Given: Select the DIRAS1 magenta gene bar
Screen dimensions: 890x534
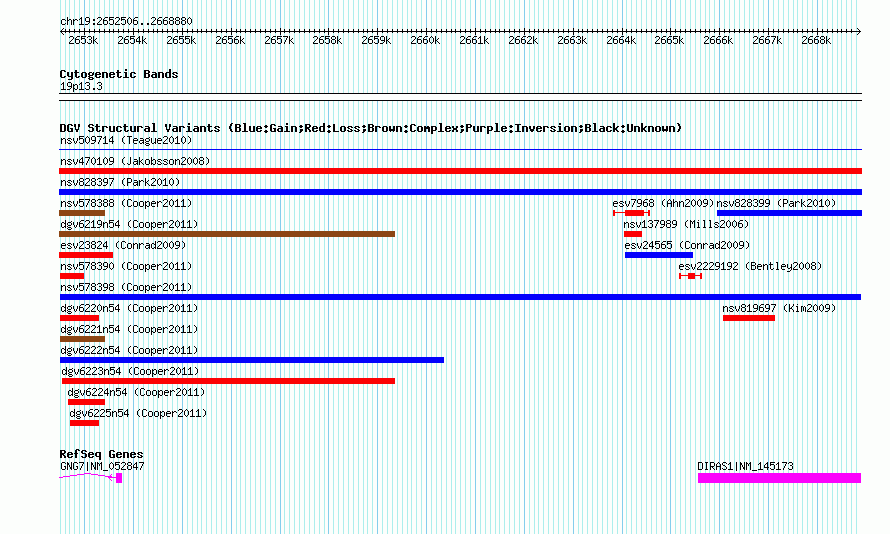Looking at the screenshot, I should [779, 478].
